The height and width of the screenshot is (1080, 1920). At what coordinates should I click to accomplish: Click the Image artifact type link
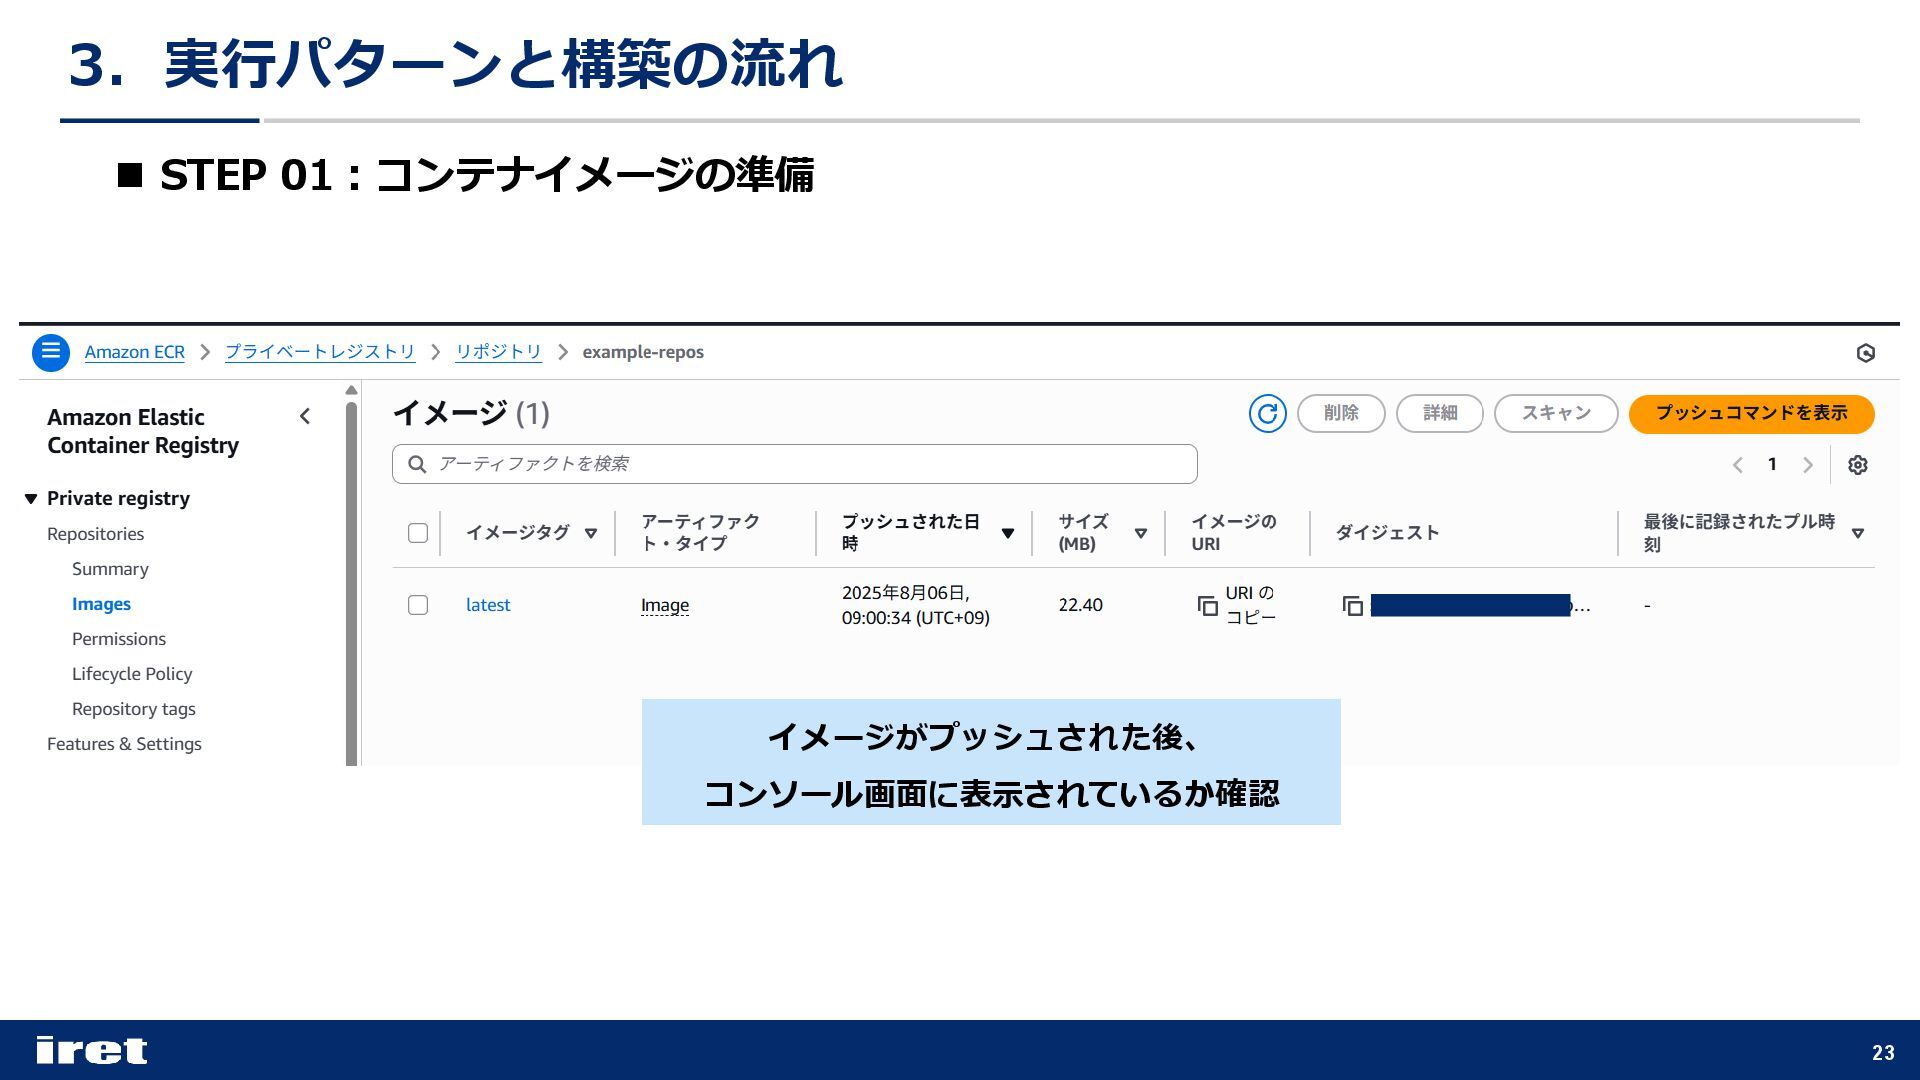(x=665, y=605)
